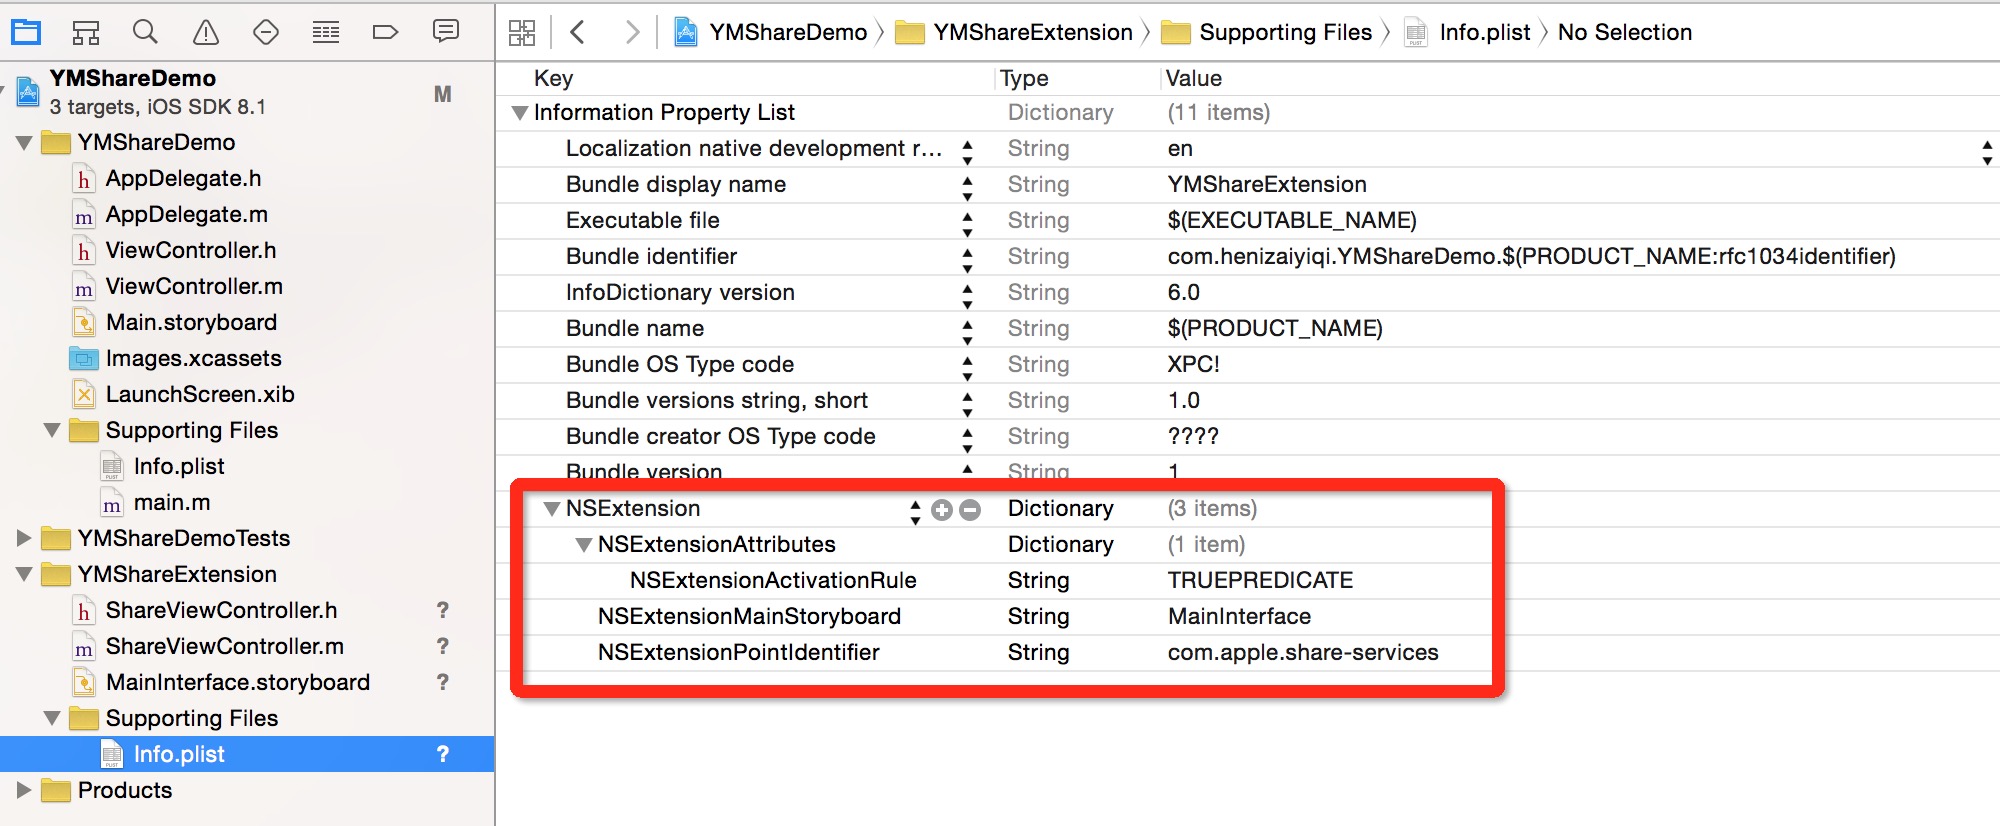Collapse the Information Property List row

click(519, 113)
